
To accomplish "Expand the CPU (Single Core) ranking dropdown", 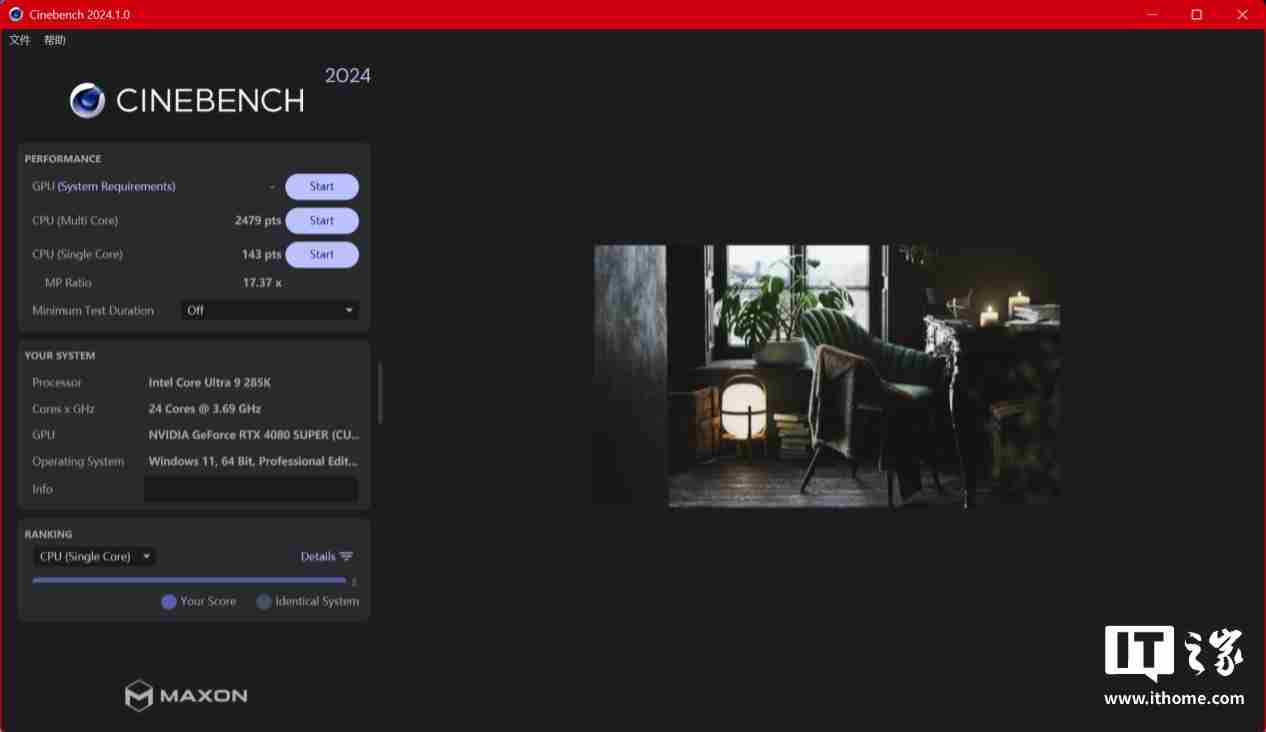I will pyautogui.click(x=94, y=557).
